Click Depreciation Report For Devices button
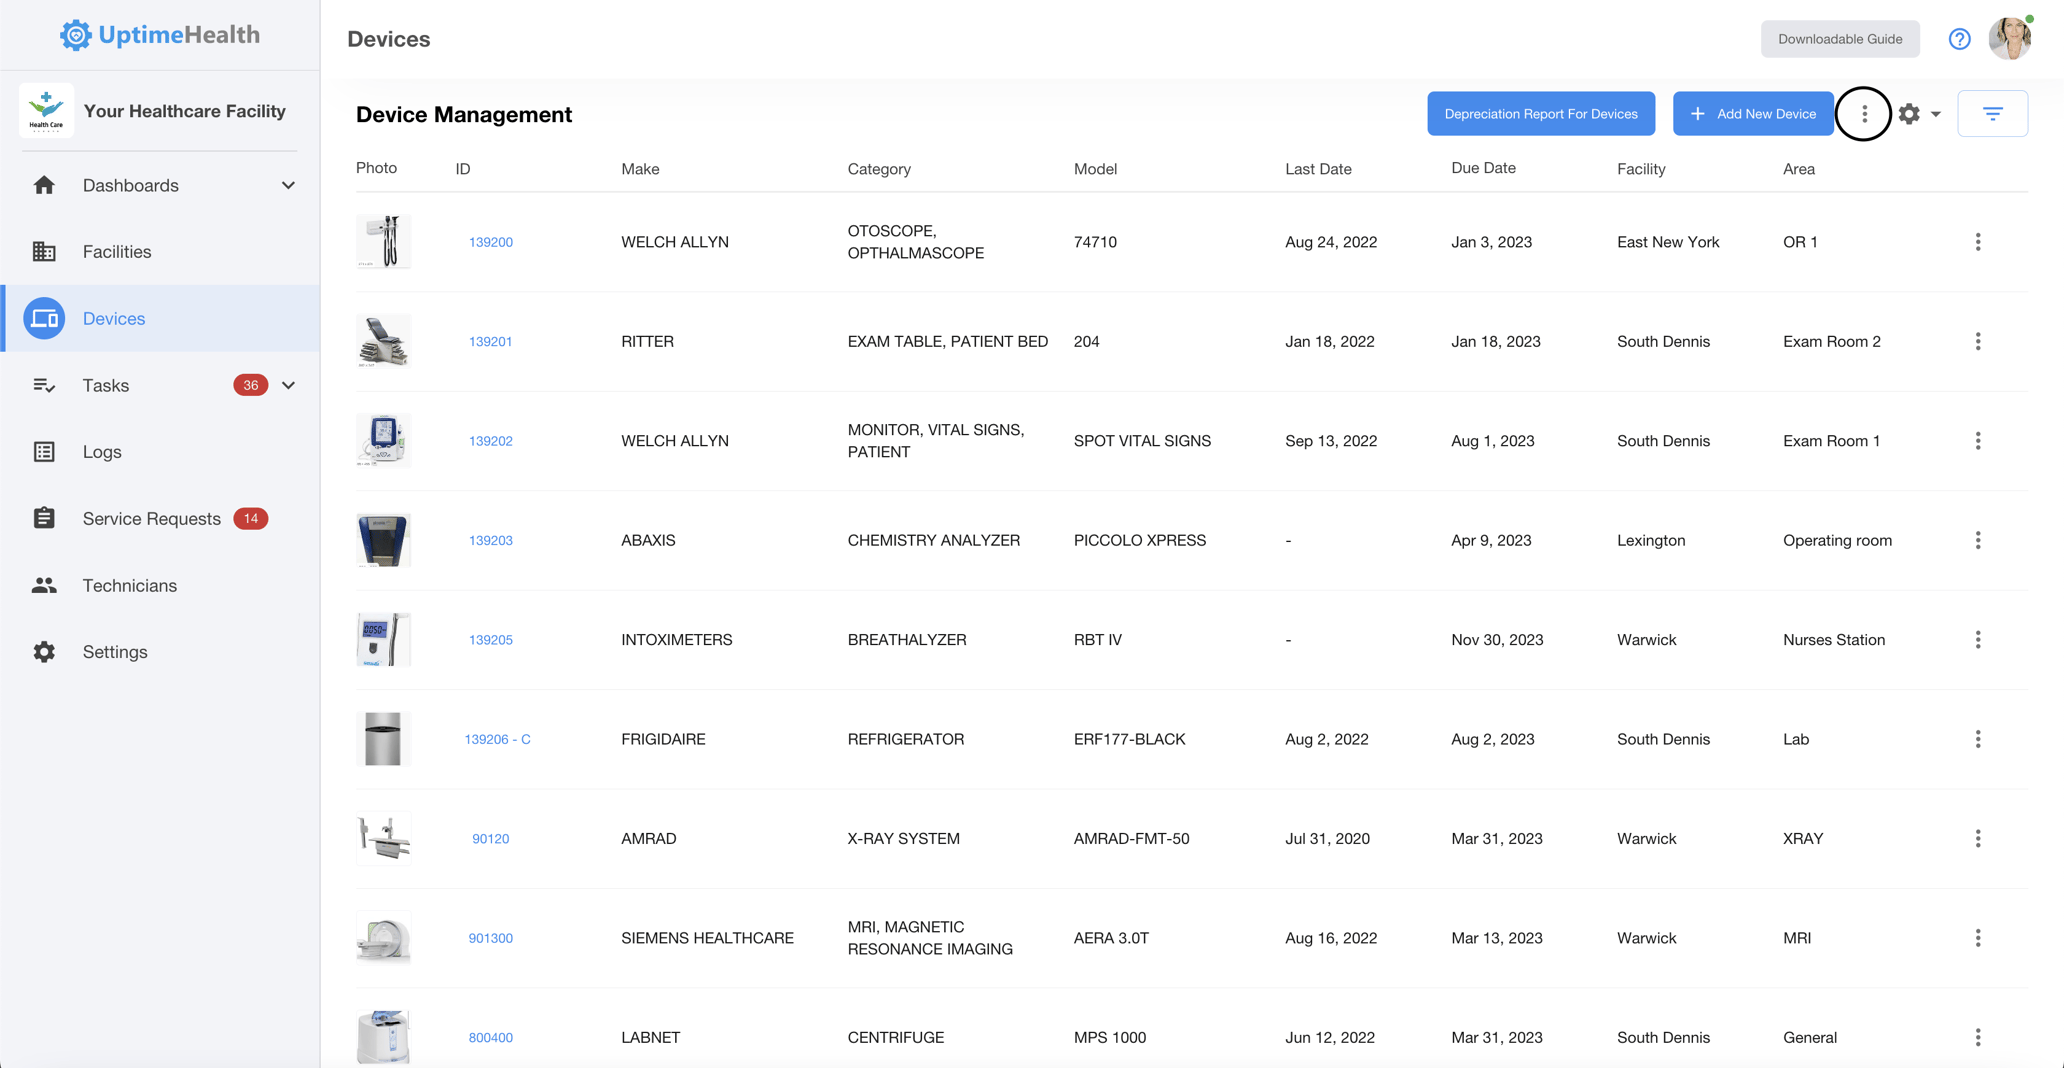Image resolution: width=2064 pixels, height=1068 pixels. pos(1540,114)
